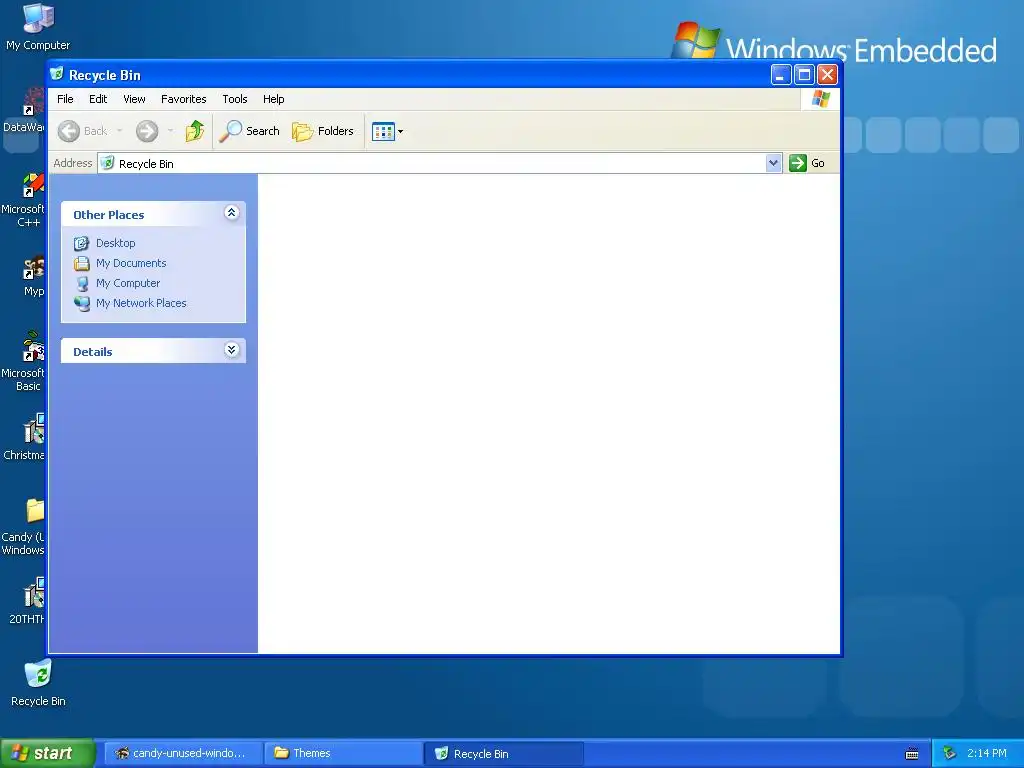Image resolution: width=1024 pixels, height=768 pixels.
Task: Click the Address bar field
Action: coord(440,163)
